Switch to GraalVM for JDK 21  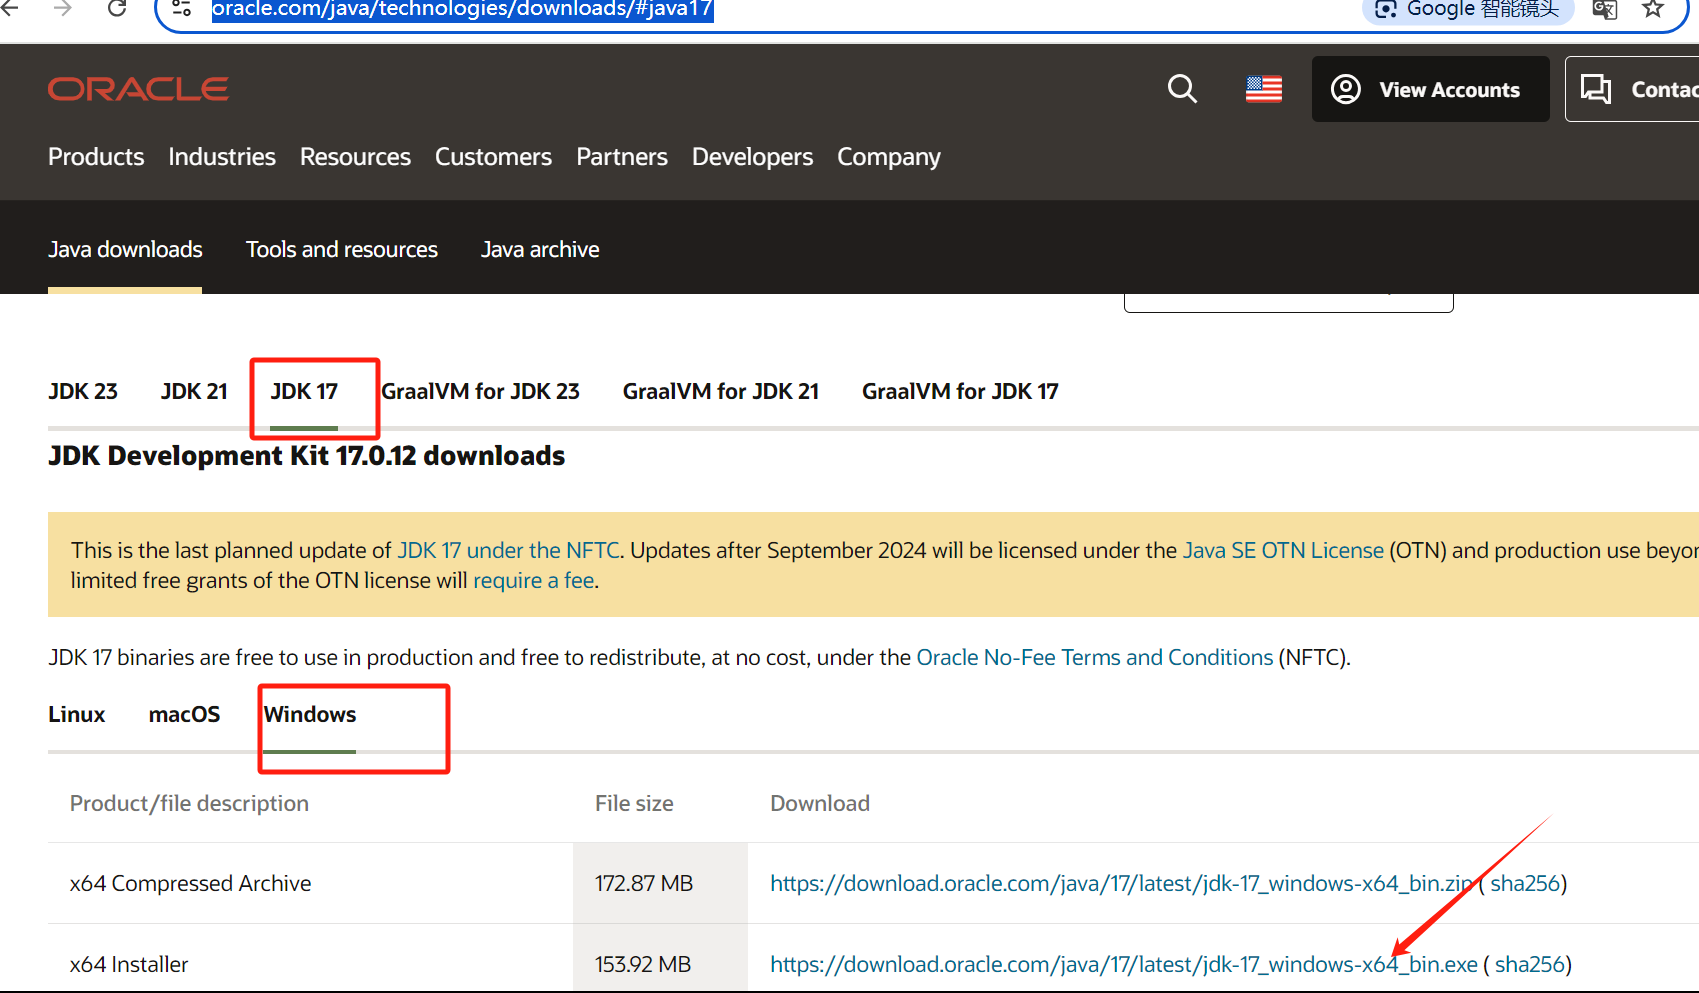pyautogui.click(x=720, y=391)
